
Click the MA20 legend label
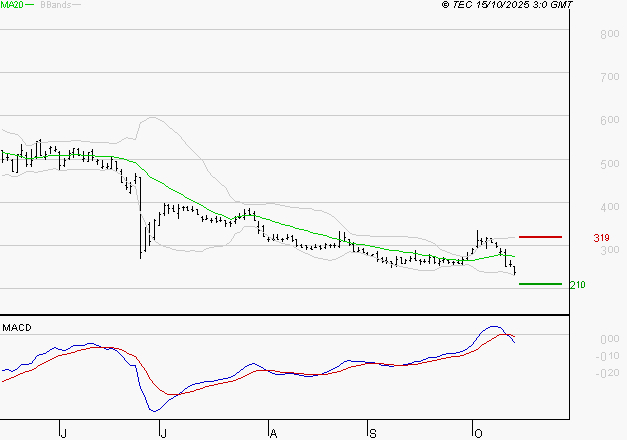[11, 5]
